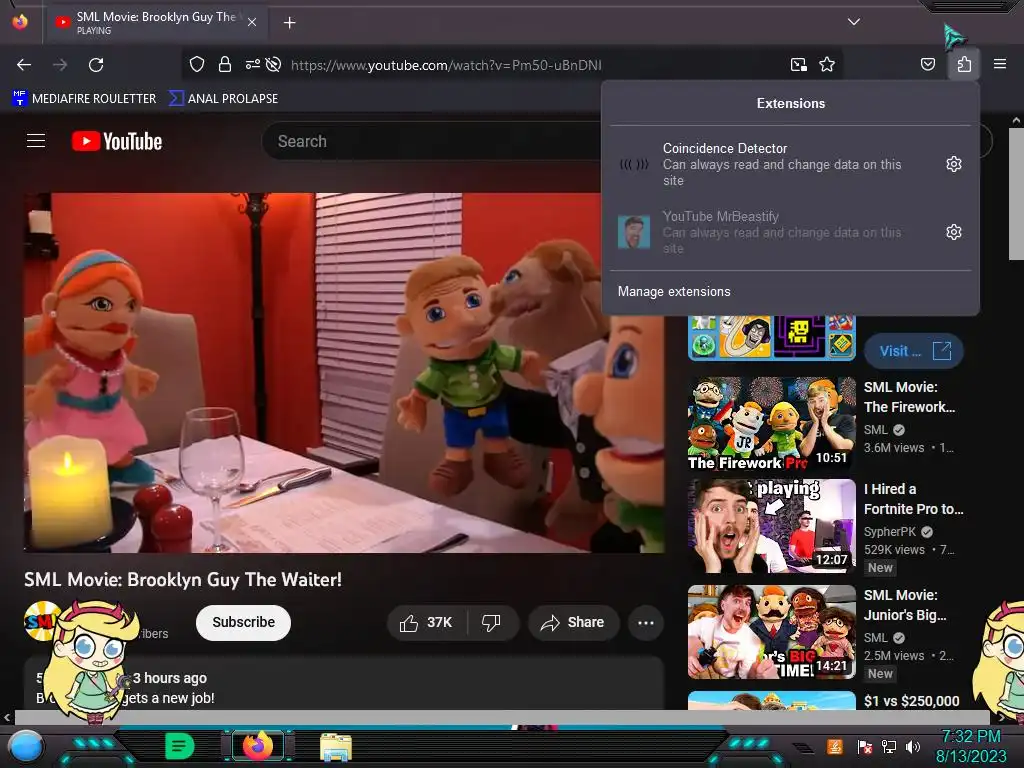The image size is (1024, 768).
Task: Click the YouTube Search input field
Action: coord(431,141)
